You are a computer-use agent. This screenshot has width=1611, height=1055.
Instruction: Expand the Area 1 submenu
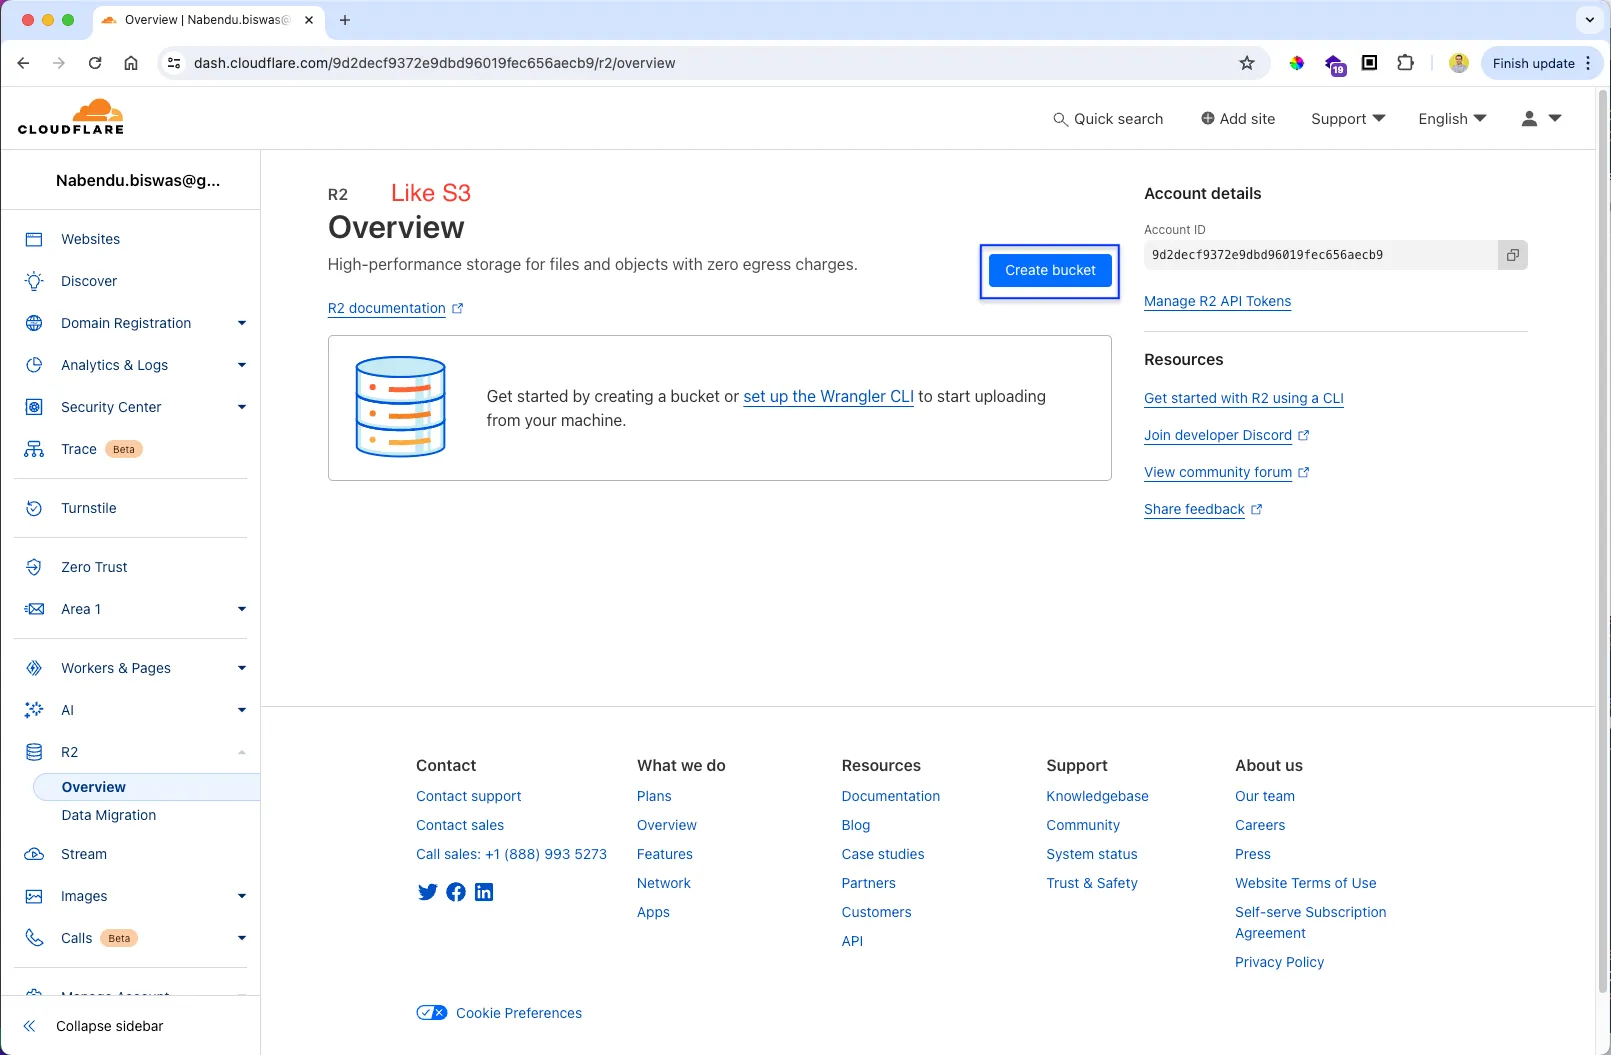[x=242, y=609]
